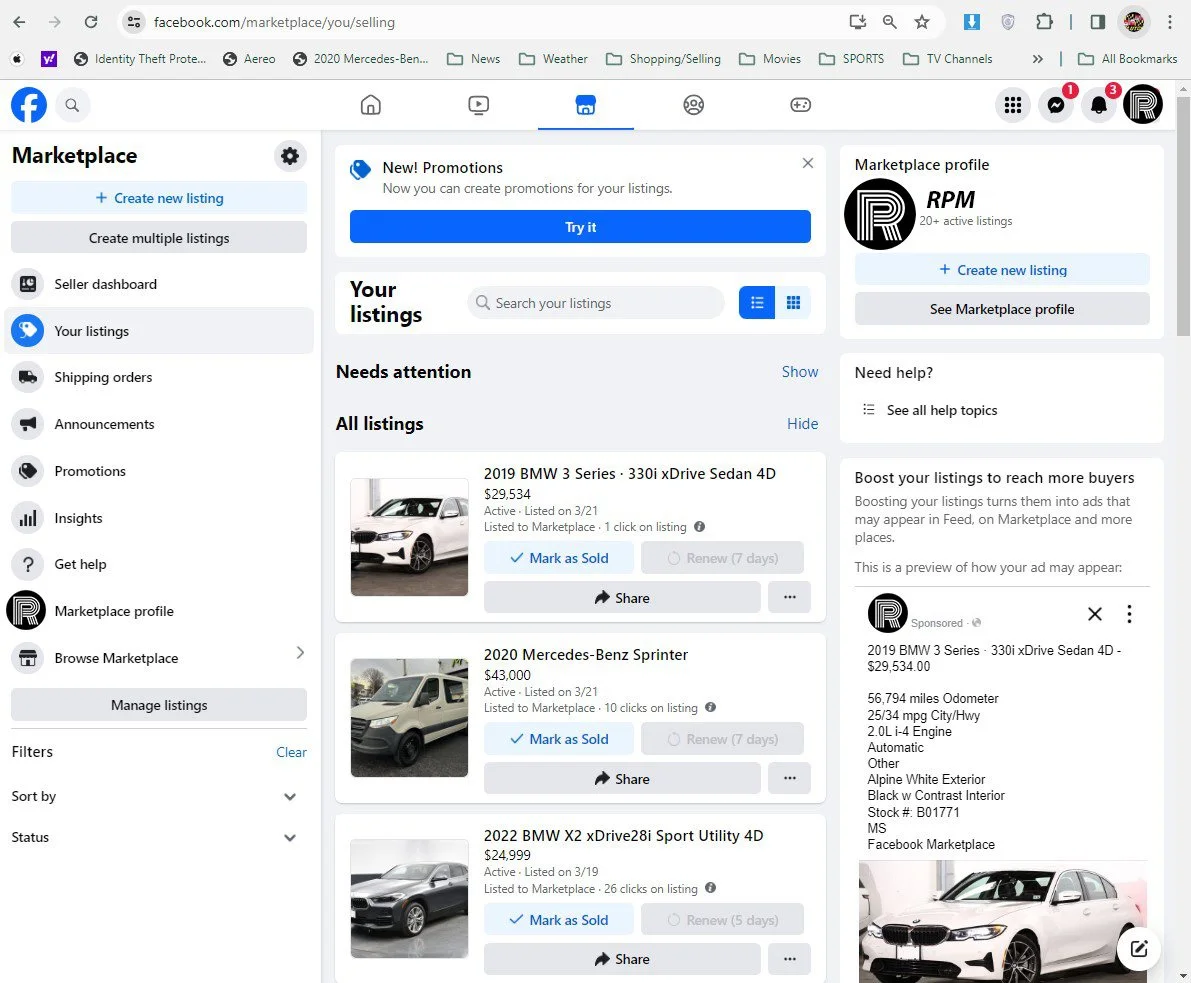Open ad preview three-dot menu
The width and height of the screenshot is (1191, 983).
coord(1129,614)
